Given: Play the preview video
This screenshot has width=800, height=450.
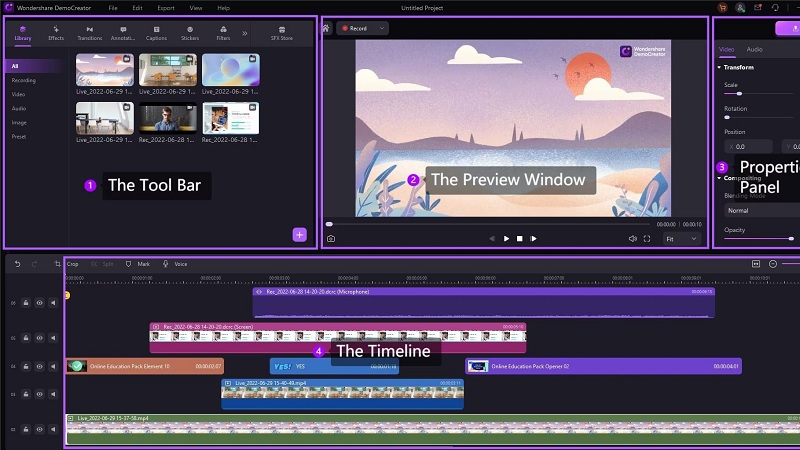Looking at the screenshot, I should (506, 239).
